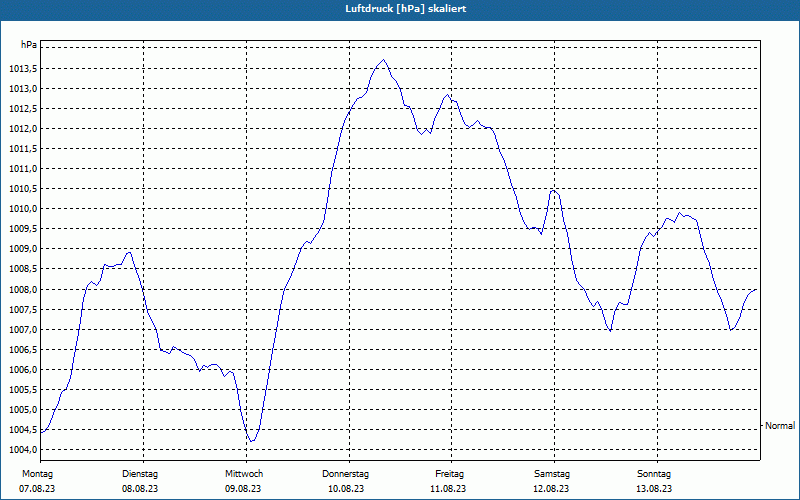The height and width of the screenshot is (500, 800).
Task: Select the 1007,0 axis value
Action: (x=23, y=330)
